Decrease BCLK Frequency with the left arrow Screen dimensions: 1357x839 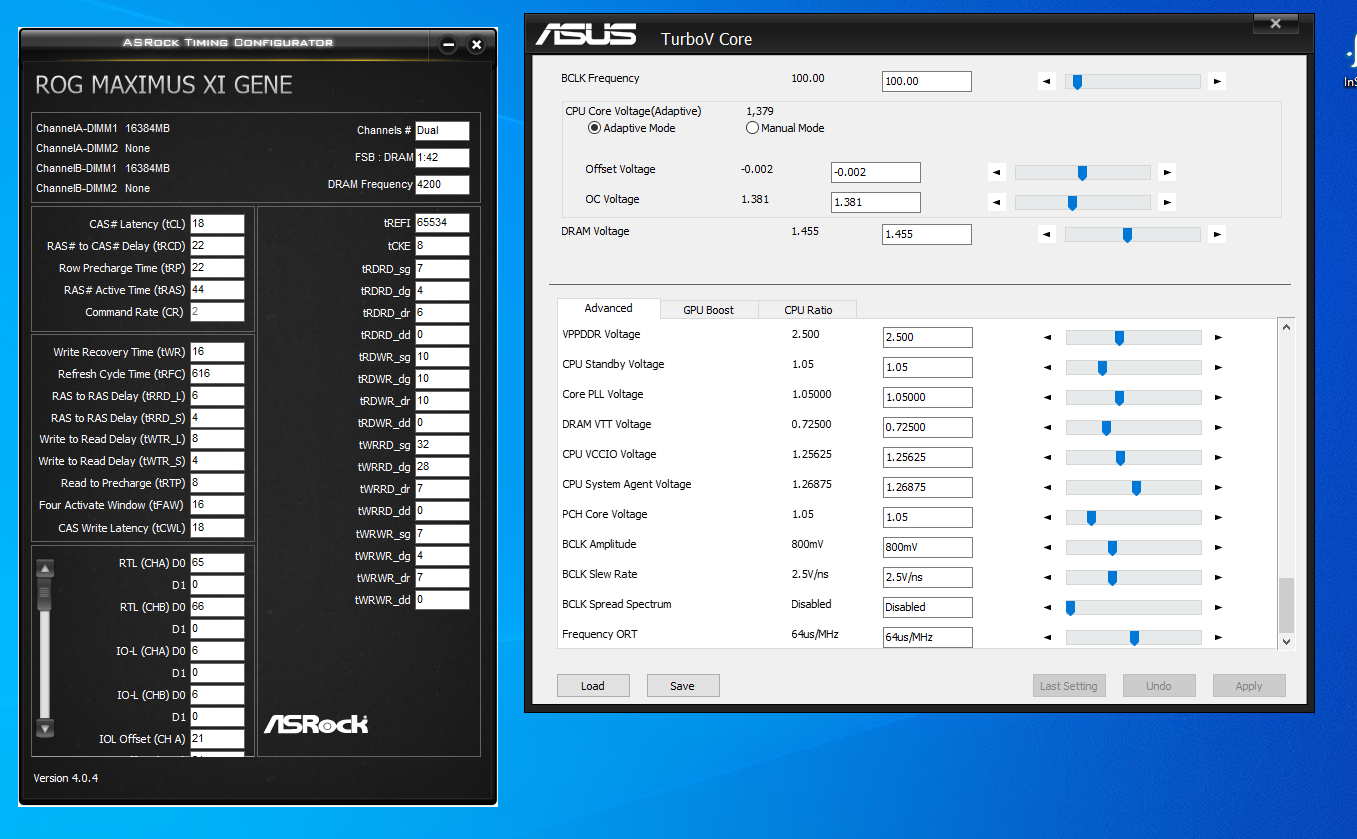point(1046,82)
